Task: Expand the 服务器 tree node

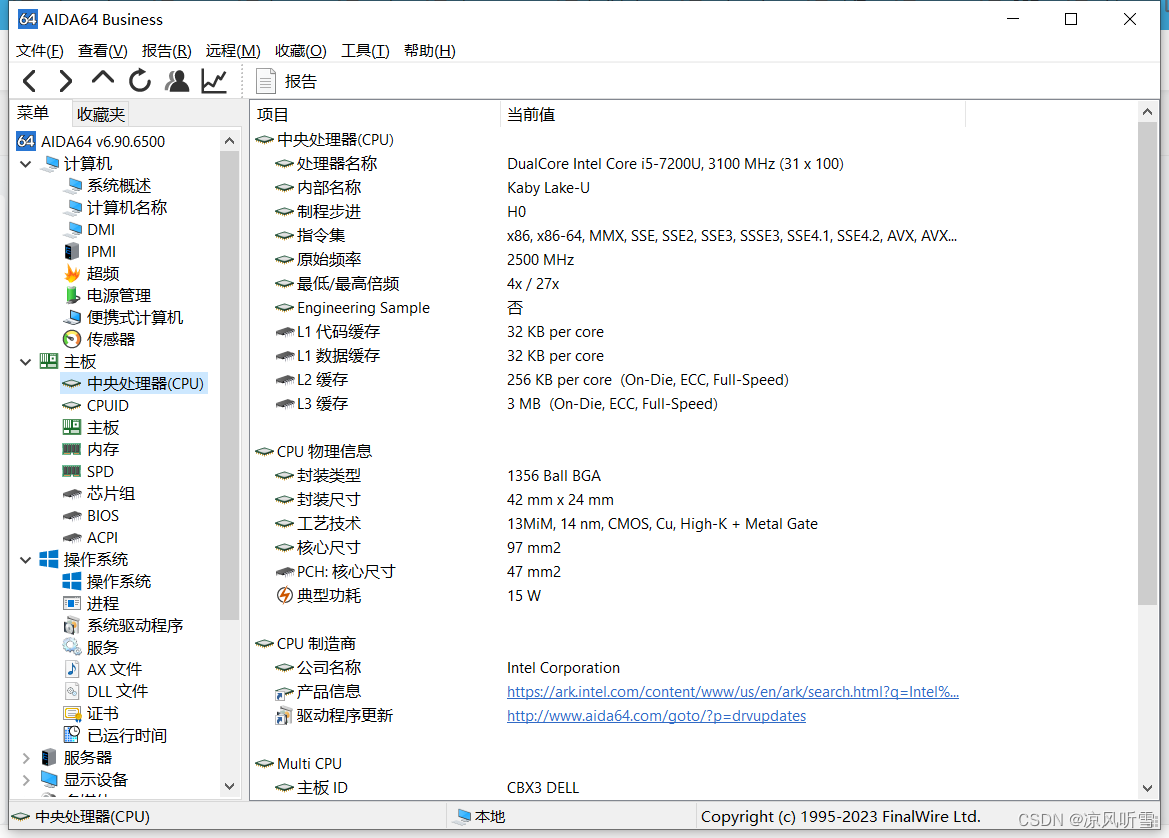Action: point(25,757)
